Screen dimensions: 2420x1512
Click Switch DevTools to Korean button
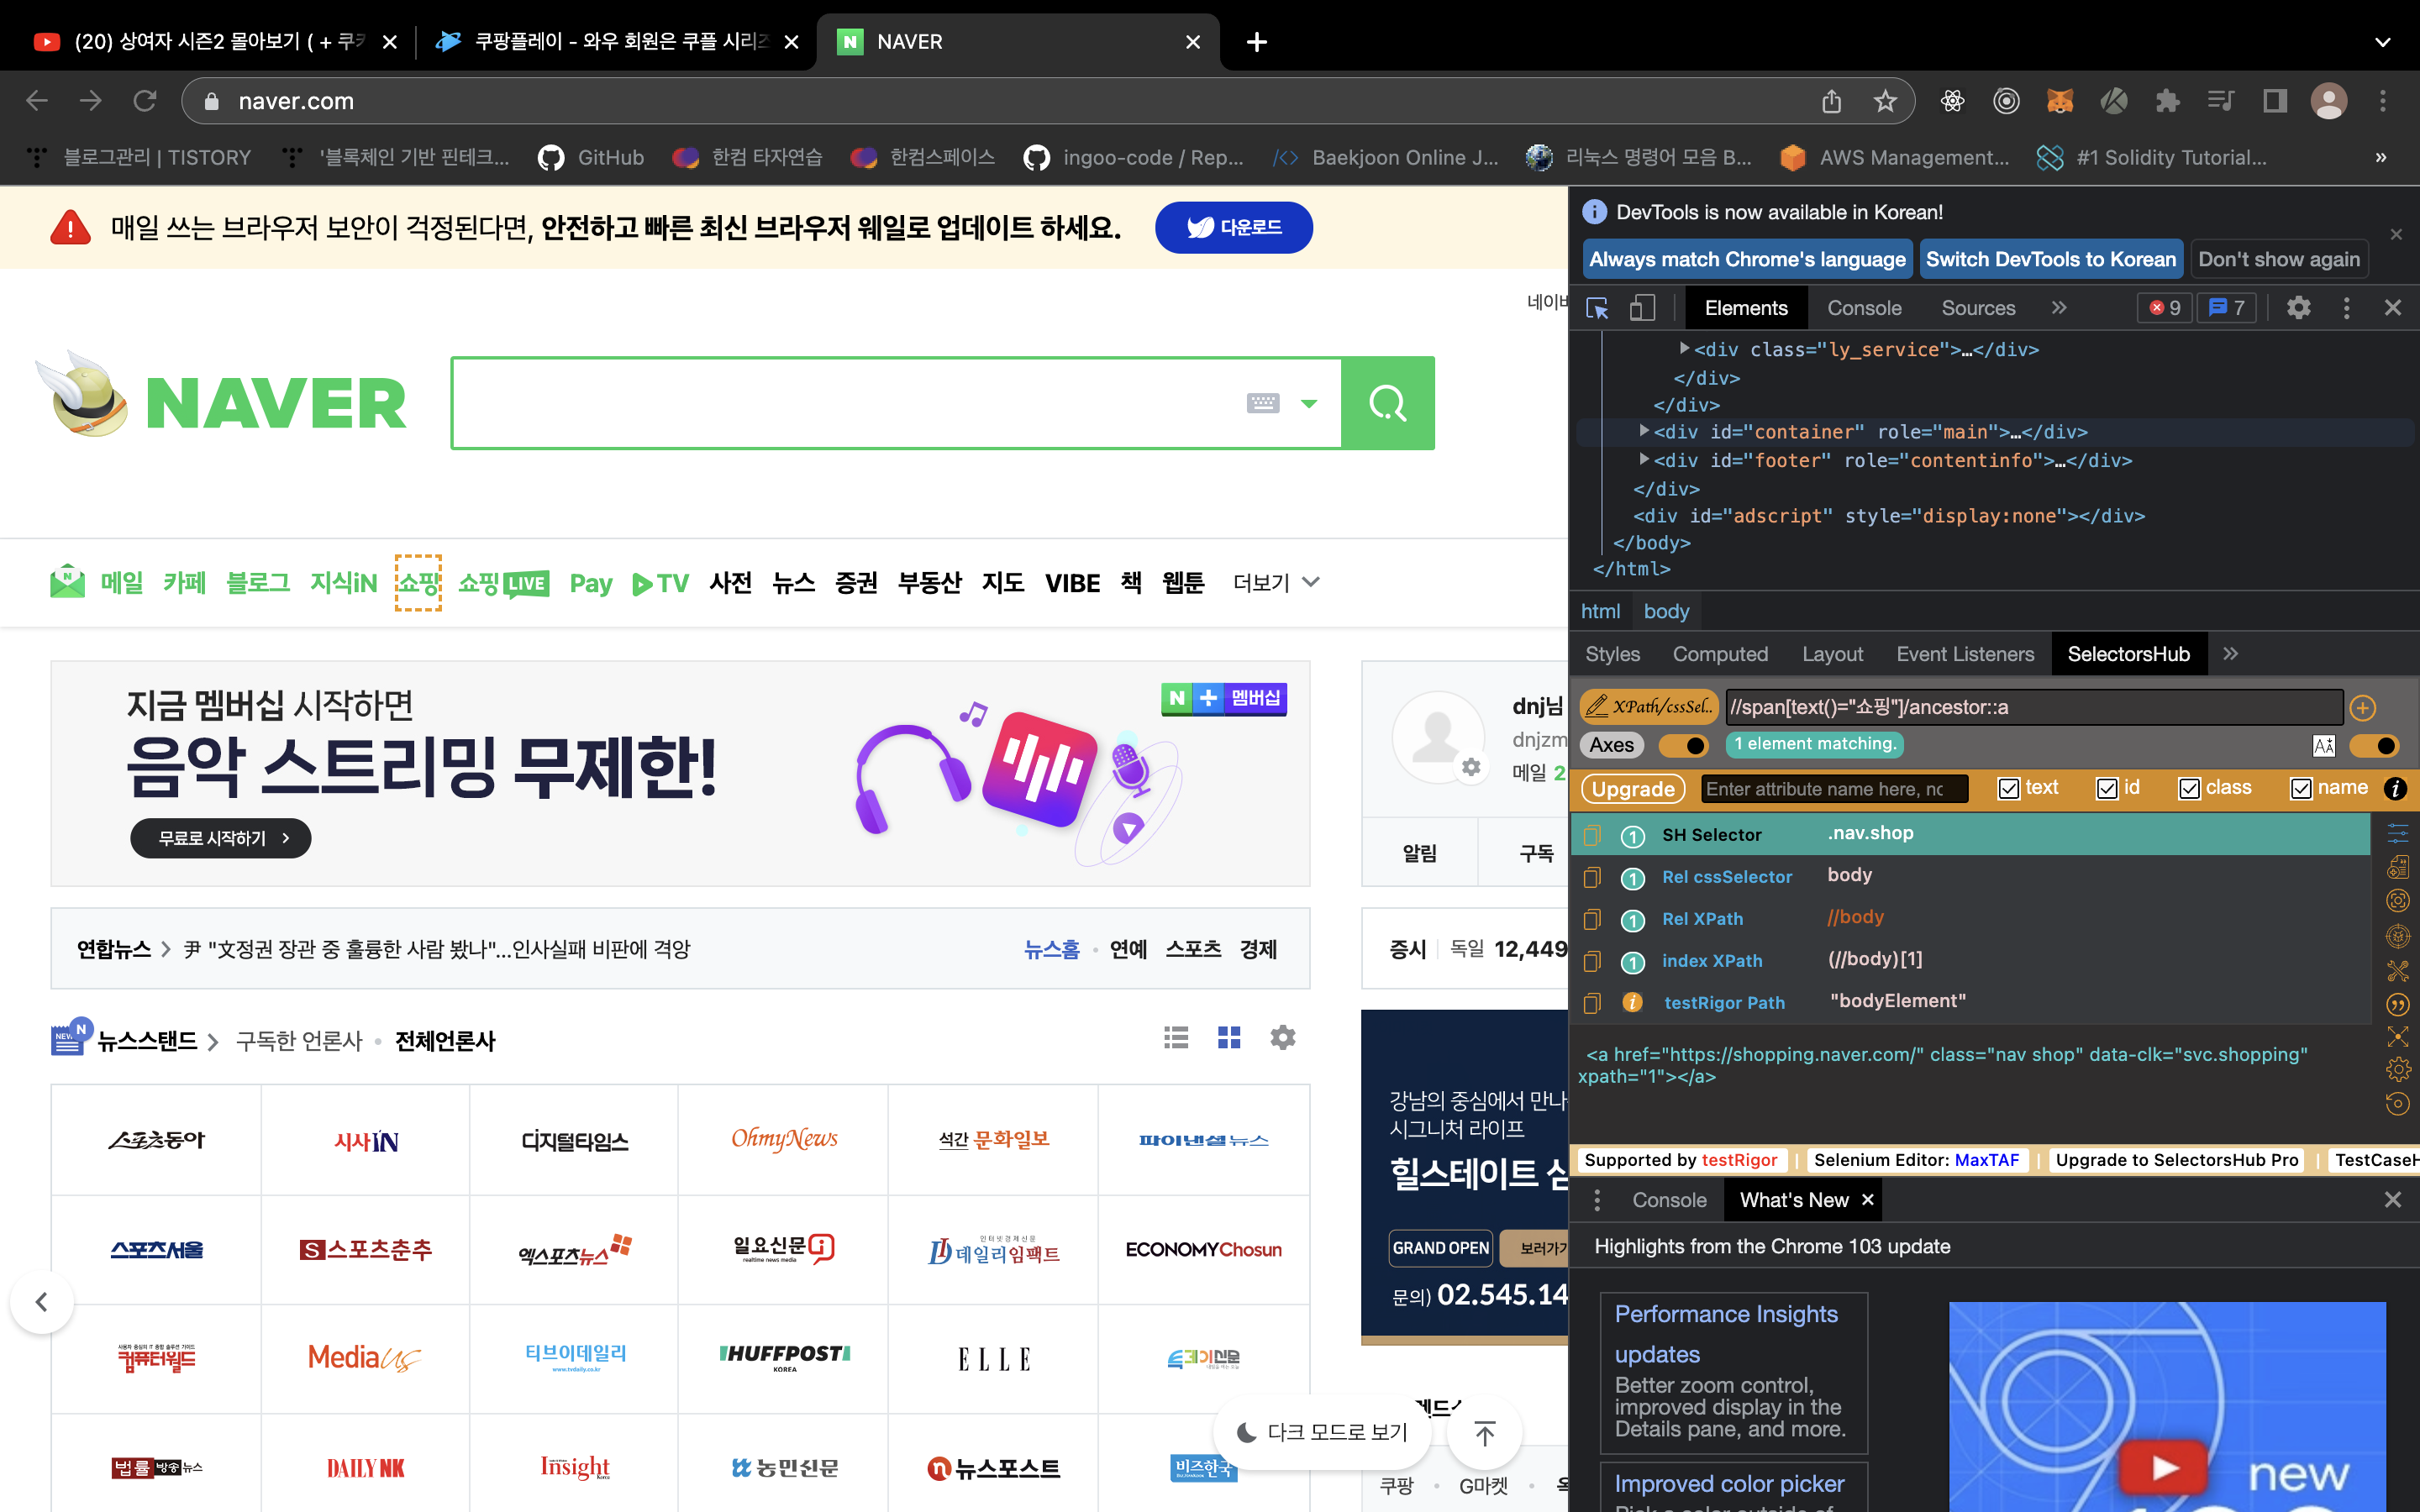pos(2050,260)
